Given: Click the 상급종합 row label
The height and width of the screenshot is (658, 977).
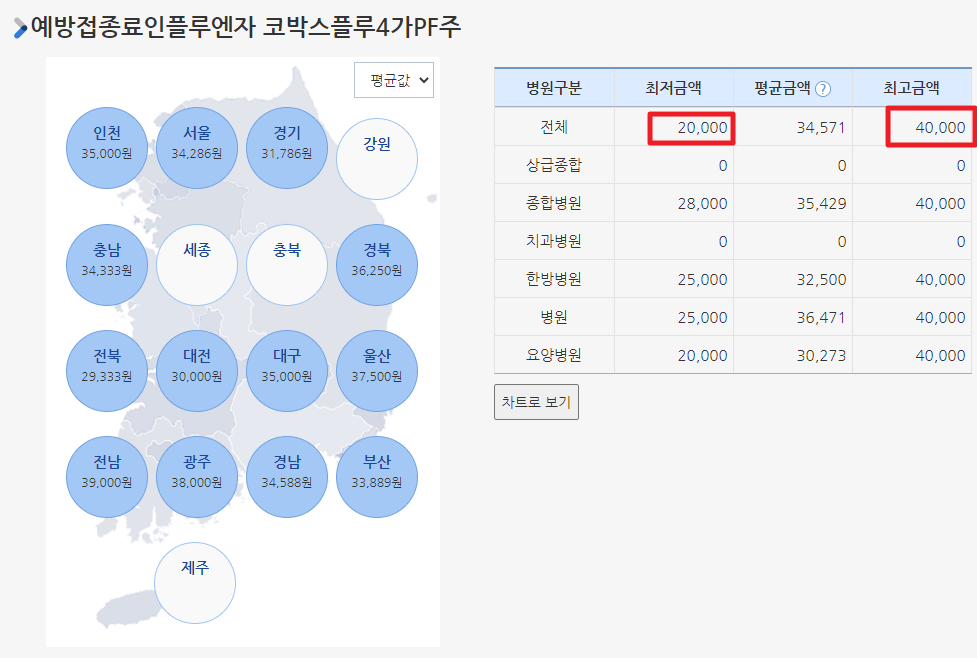Looking at the screenshot, I should [554, 165].
